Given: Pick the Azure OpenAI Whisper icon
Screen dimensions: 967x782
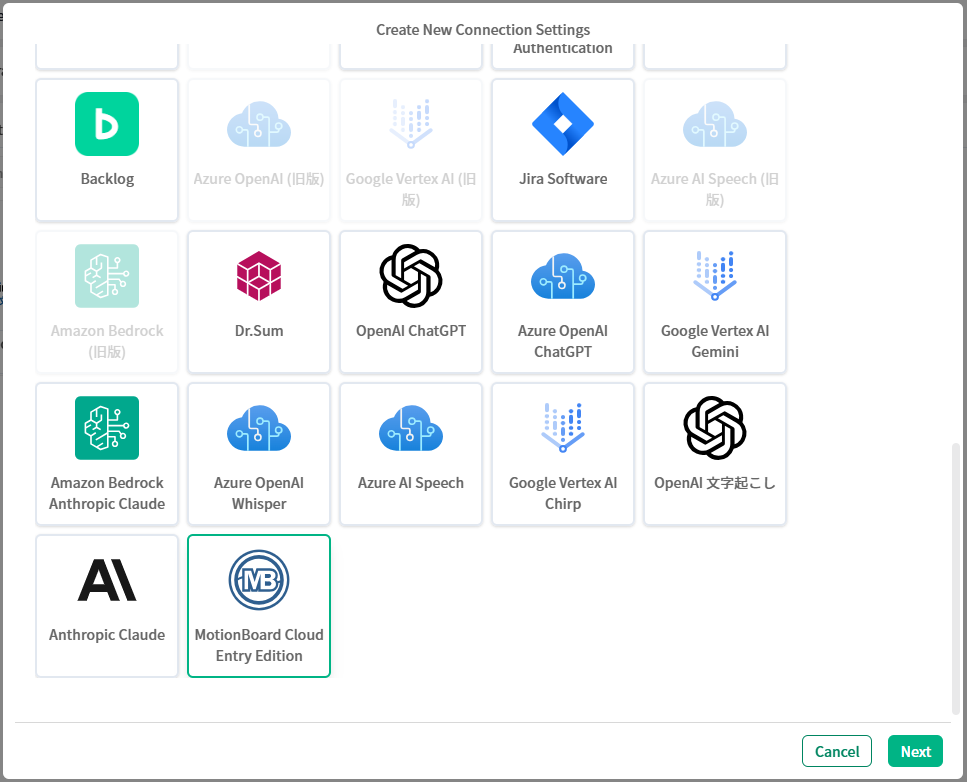Looking at the screenshot, I should click(x=259, y=429).
